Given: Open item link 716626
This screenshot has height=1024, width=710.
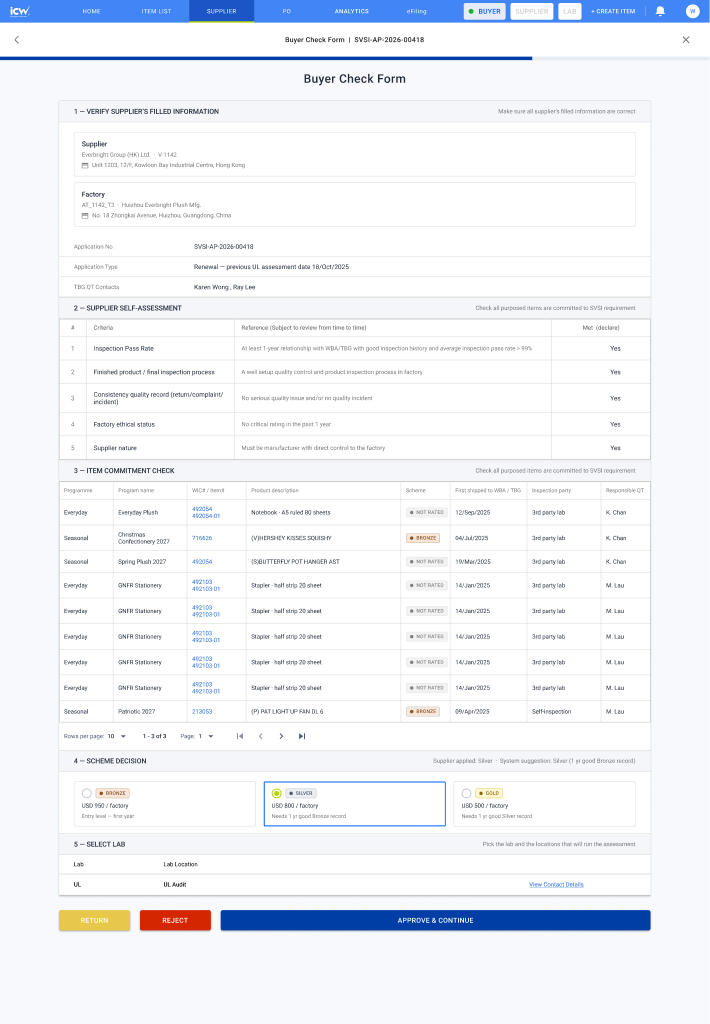Looking at the screenshot, I should (202, 538).
